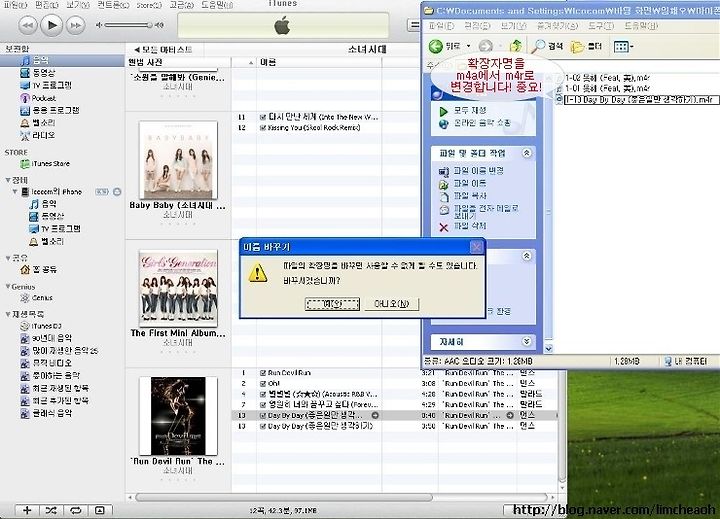
Task: Open 90년대 음악 smart playlist
Action: pyautogui.click(x=51, y=338)
